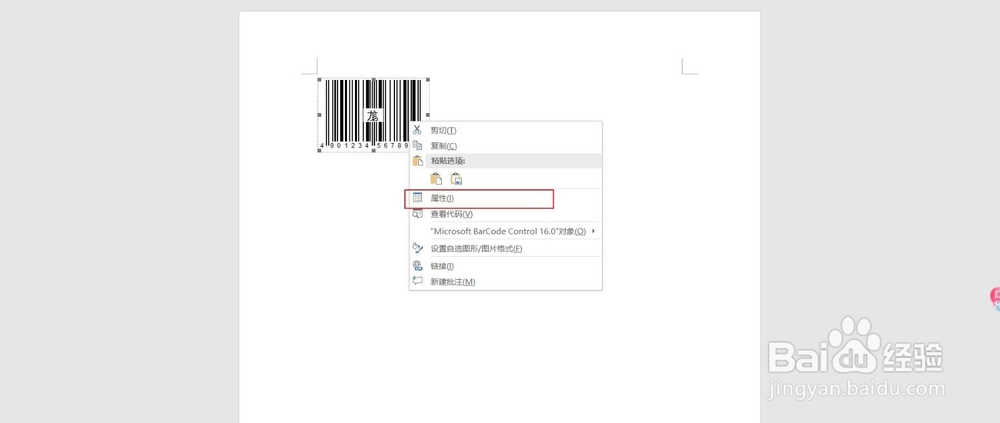Click the pink floating icon at right edge
Screen dimensions: 1000x423
pyautogui.click(x=995, y=298)
